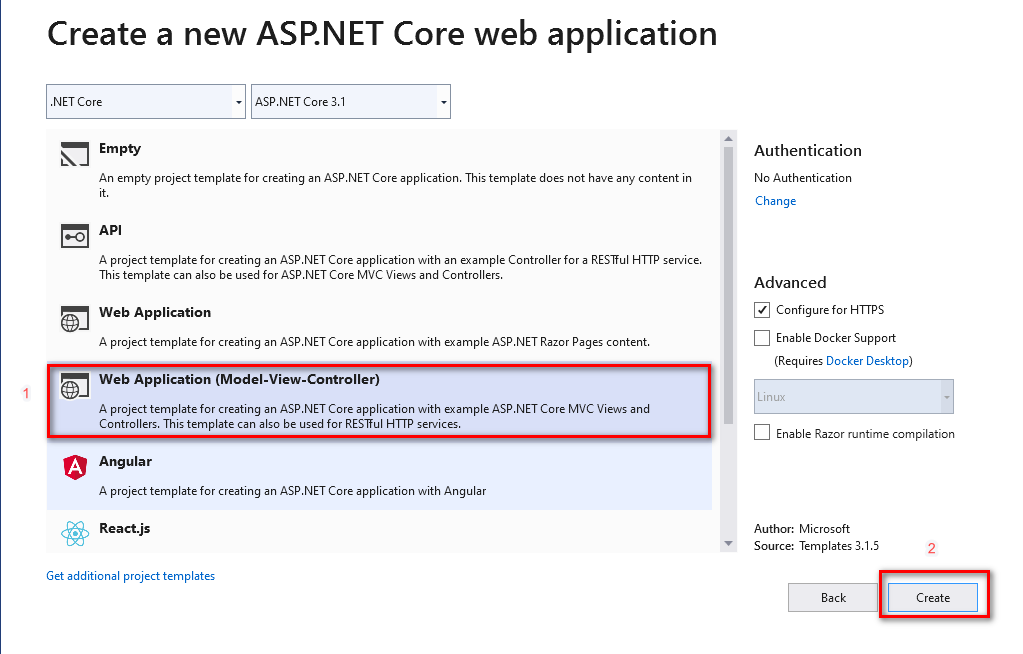Open the Docker Desktop link
Image resolution: width=1023 pixels, height=654 pixels.
click(x=867, y=360)
